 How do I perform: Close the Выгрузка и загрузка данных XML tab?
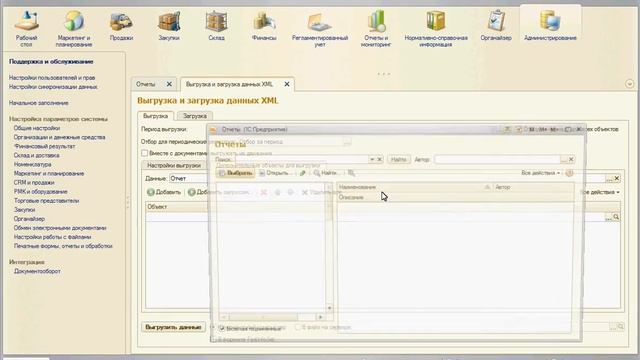click(287, 84)
